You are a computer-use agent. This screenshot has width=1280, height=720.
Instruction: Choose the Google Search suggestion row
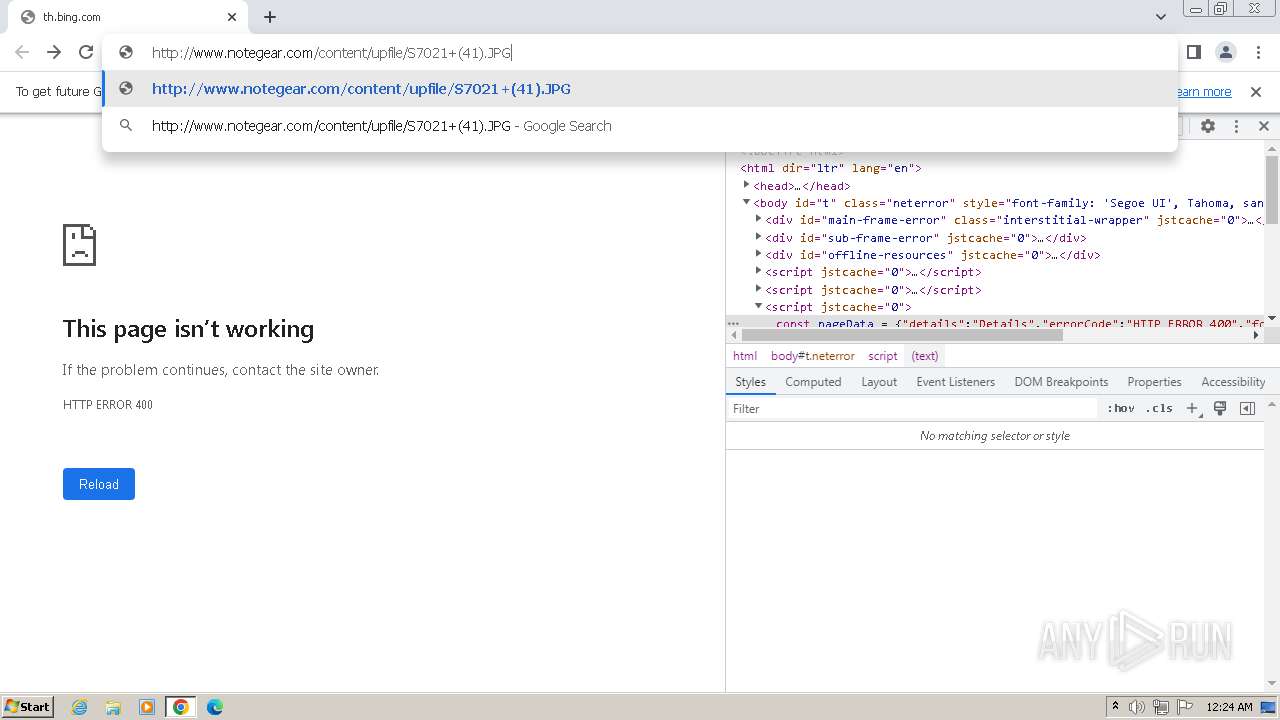point(640,126)
